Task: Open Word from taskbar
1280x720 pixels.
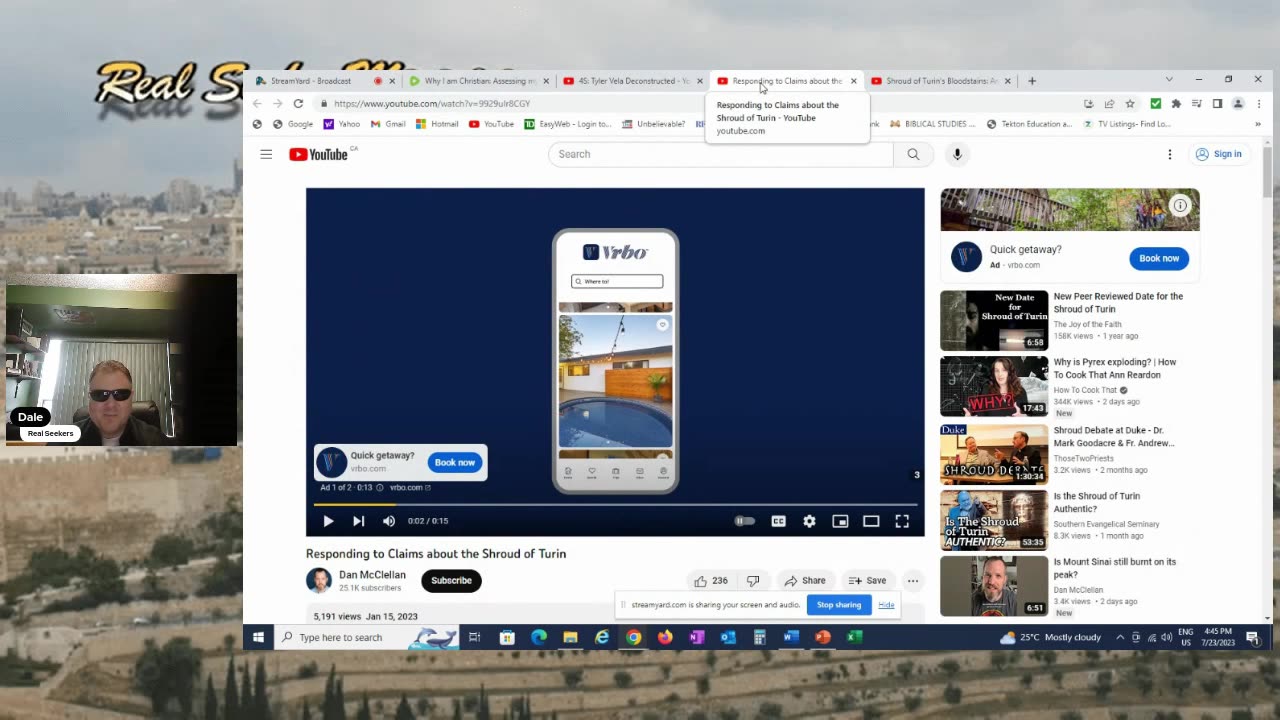Action: [791, 637]
